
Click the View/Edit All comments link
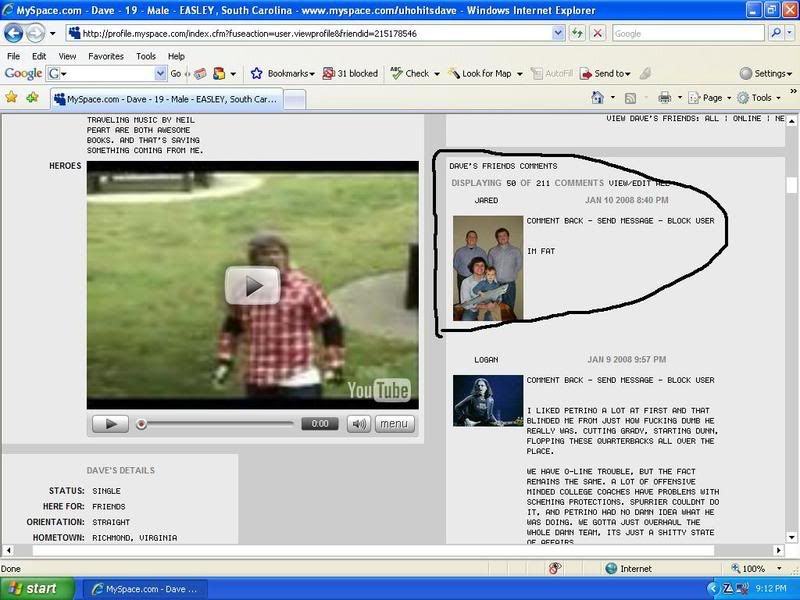(638, 183)
